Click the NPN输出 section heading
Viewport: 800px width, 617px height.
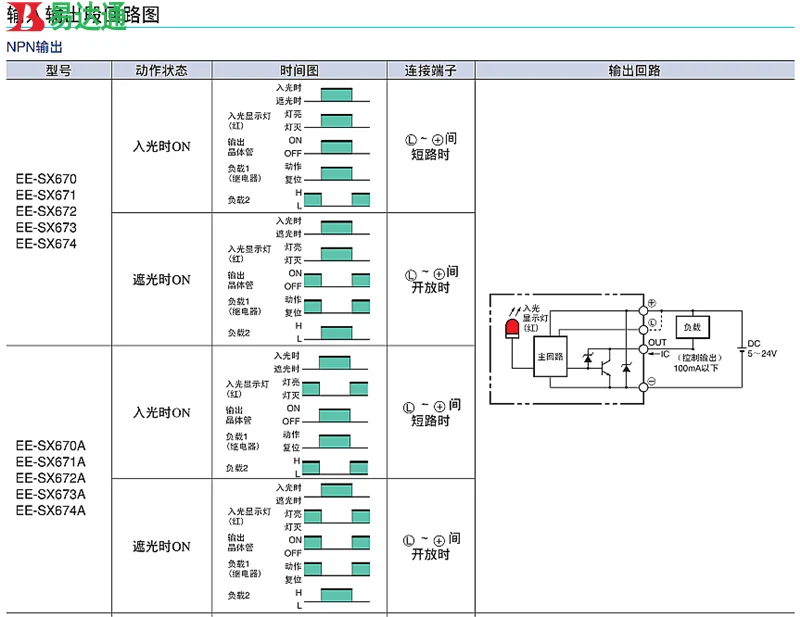click(34, 47)
